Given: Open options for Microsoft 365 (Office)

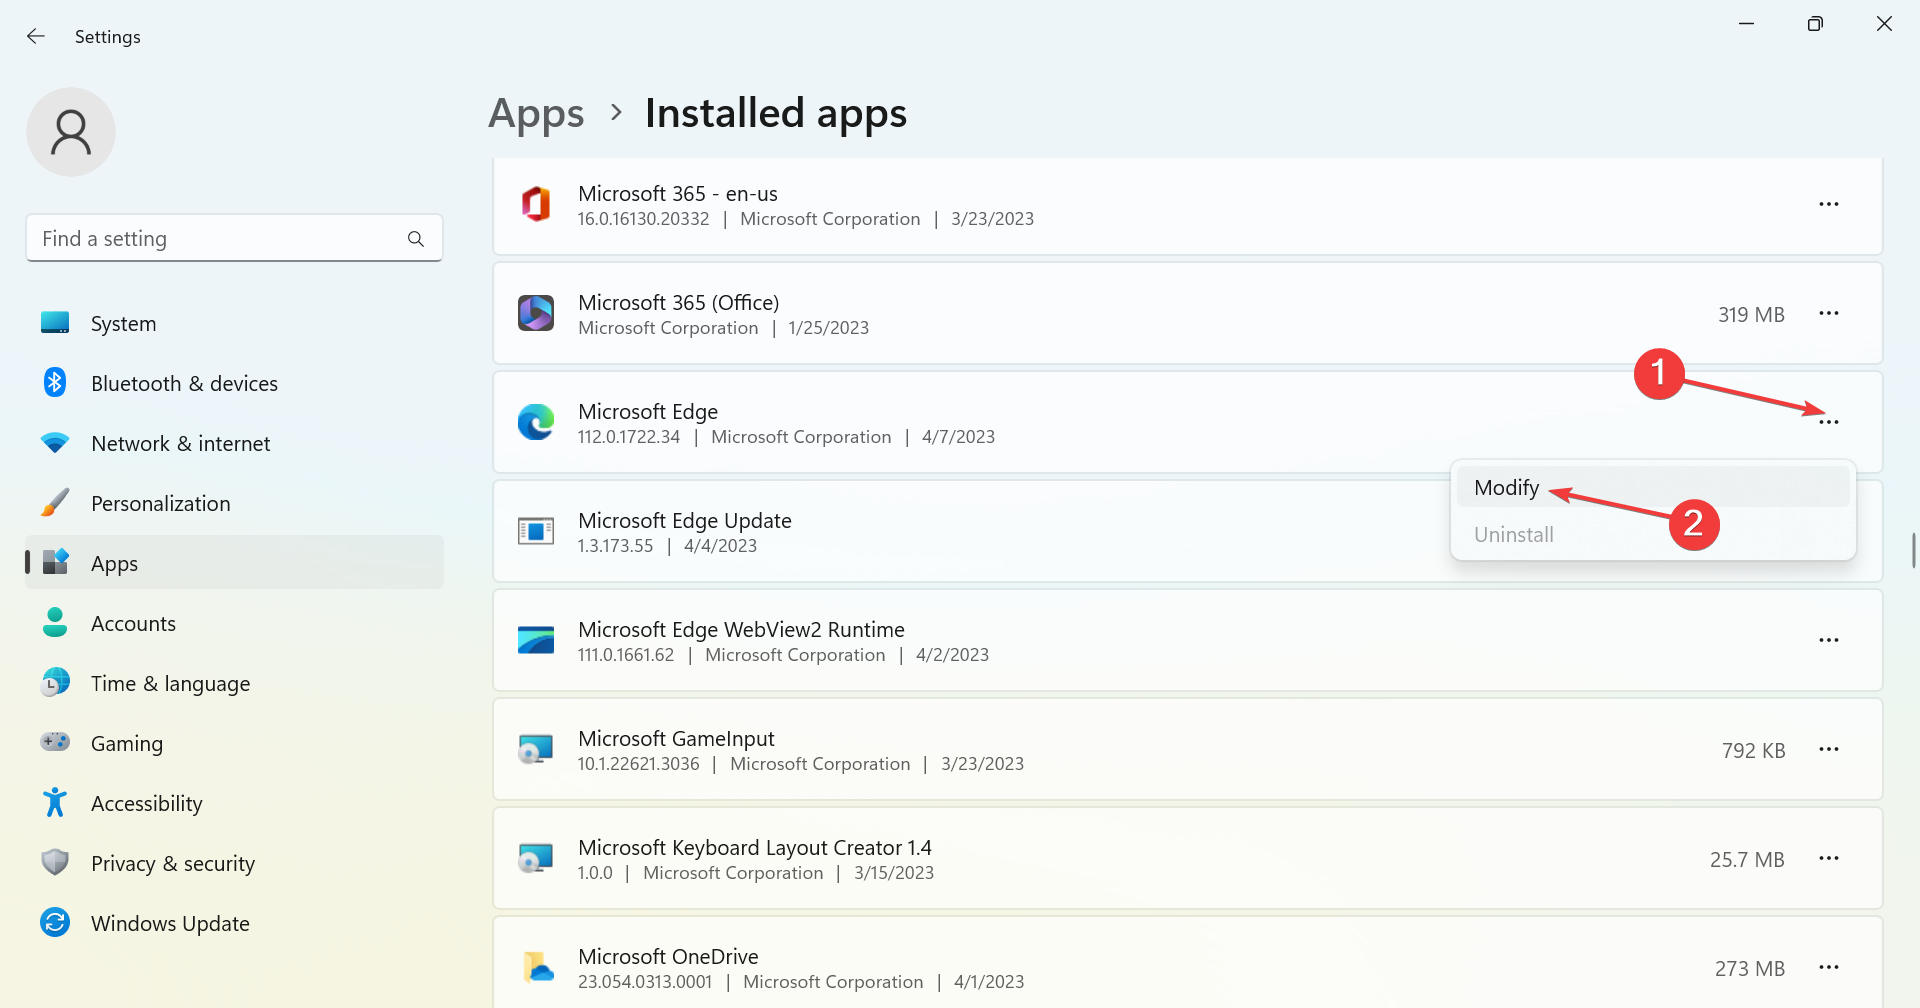Looking at the screenshot, I should pos(1829,313).
